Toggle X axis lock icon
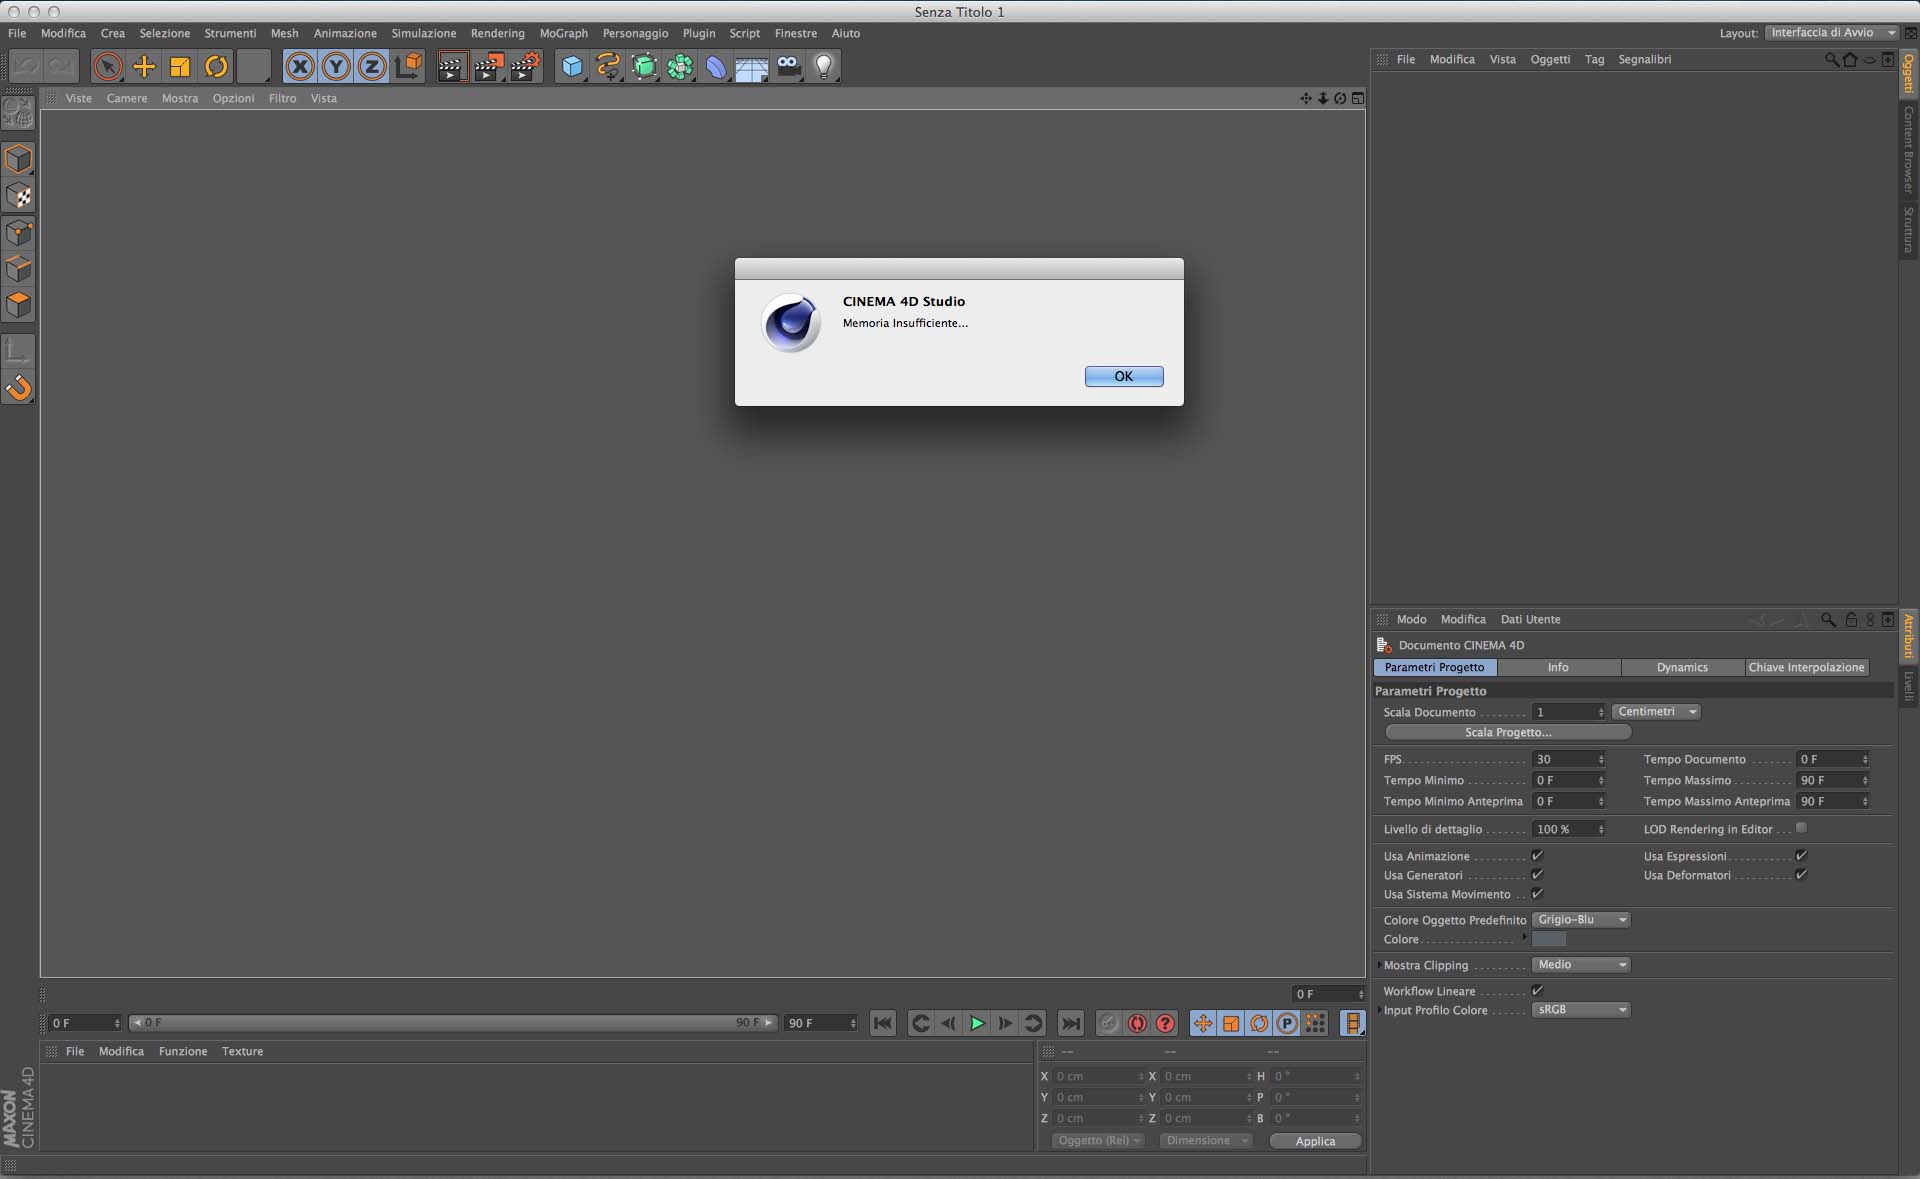Image resolution: width=1920 pixels, height=1179 pixels. coord(299,67)
